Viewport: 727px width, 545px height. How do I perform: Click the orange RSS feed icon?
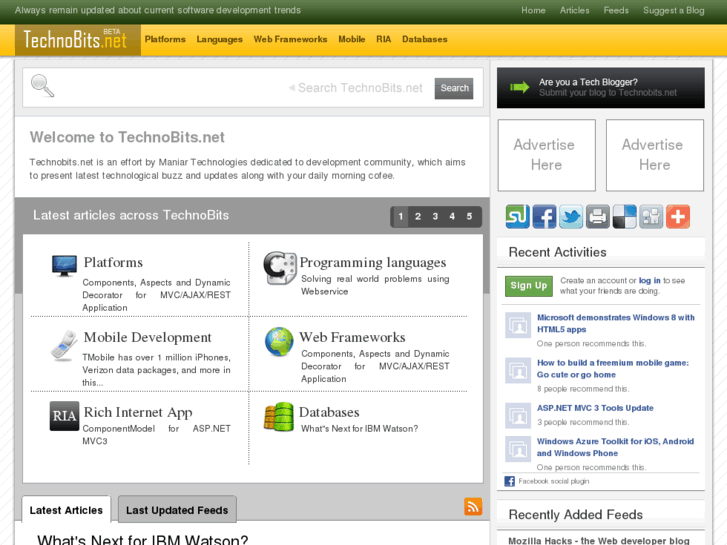point(473,507)
